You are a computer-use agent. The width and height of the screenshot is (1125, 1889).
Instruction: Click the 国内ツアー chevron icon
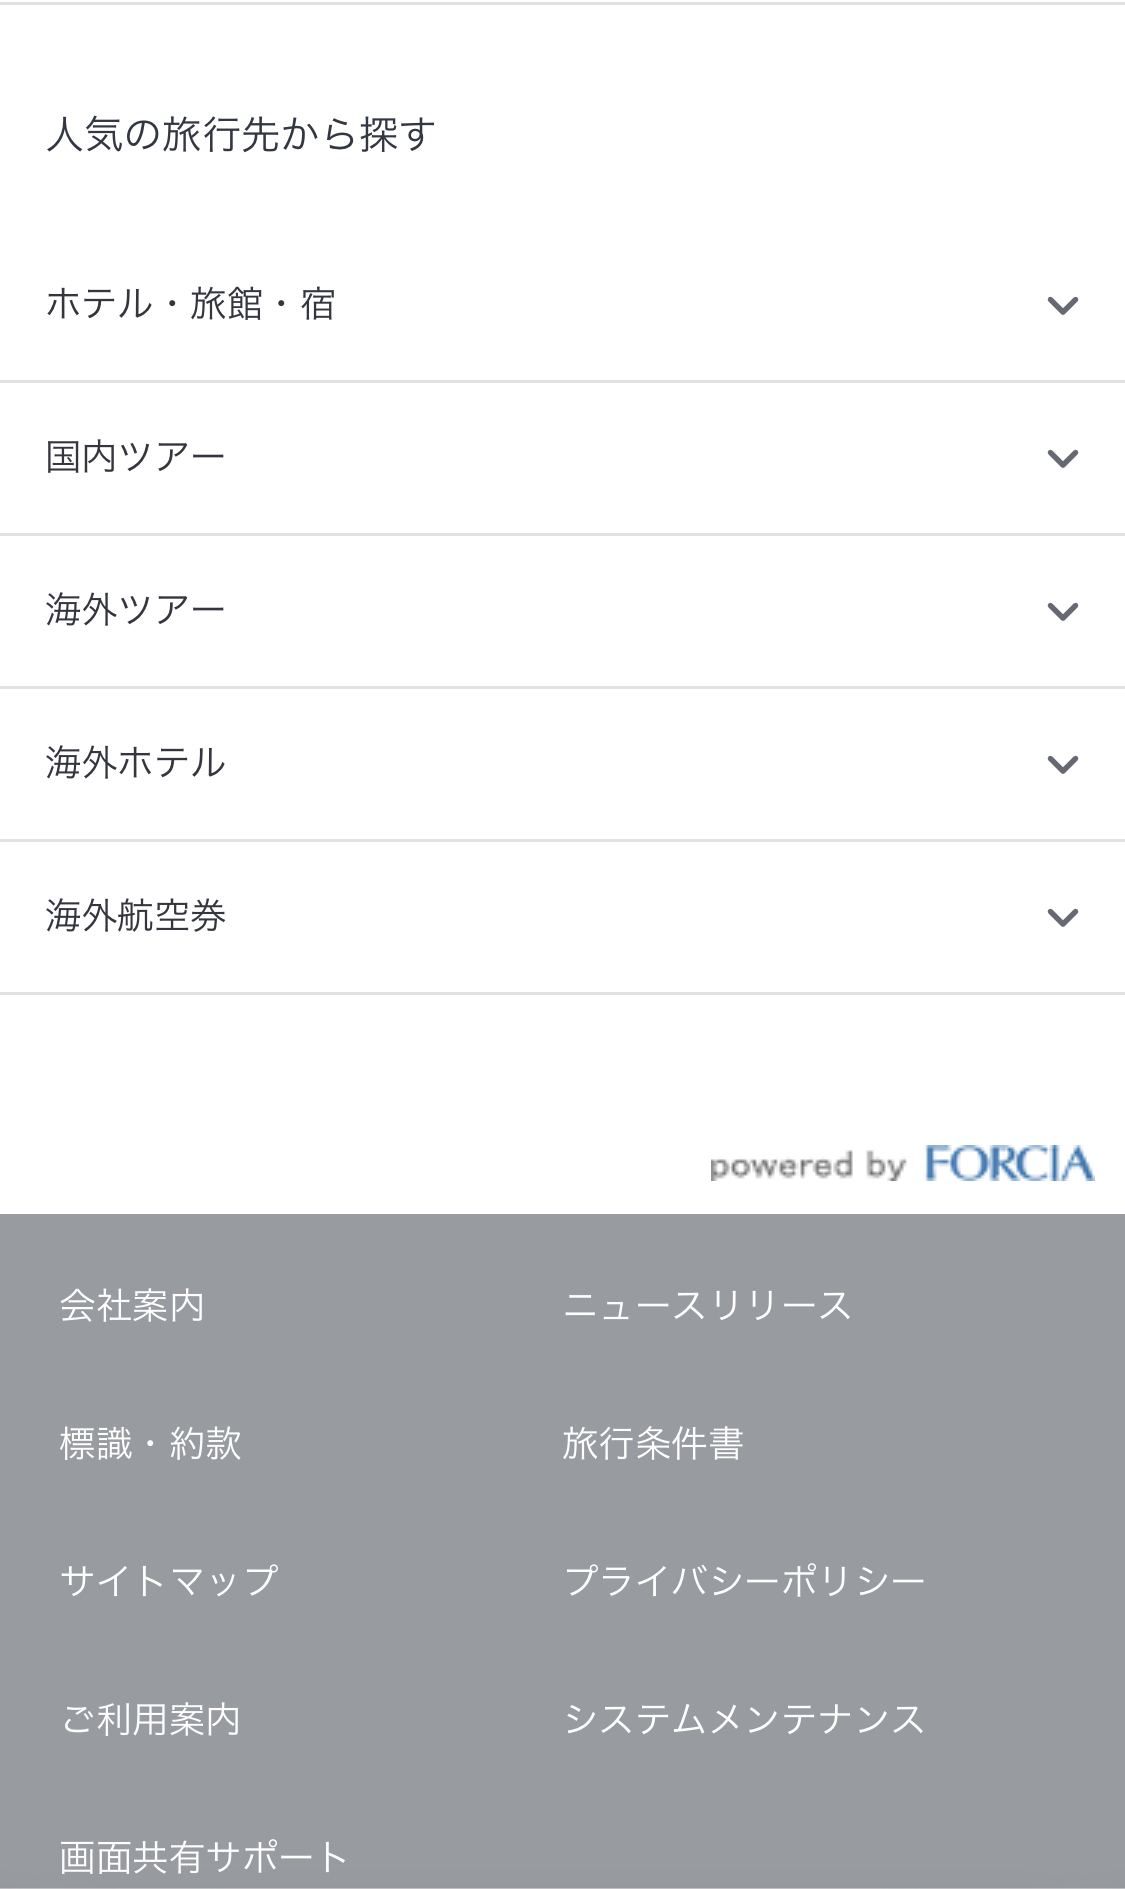tap(1062, 458)
